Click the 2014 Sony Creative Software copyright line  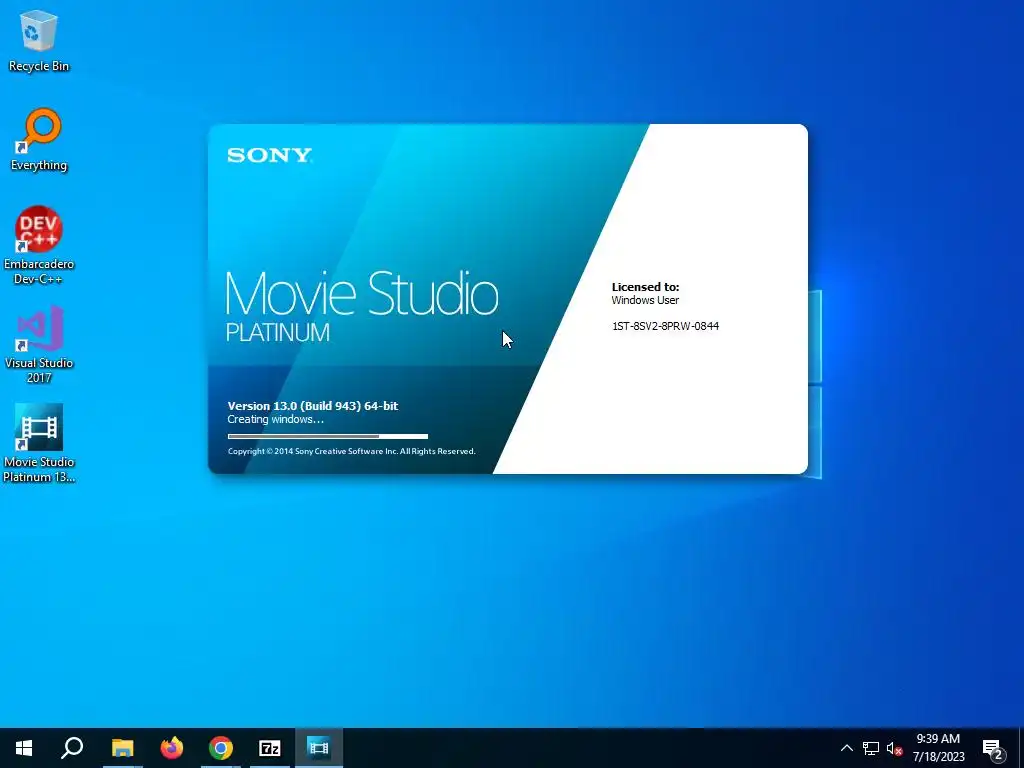tap(351, 451)
